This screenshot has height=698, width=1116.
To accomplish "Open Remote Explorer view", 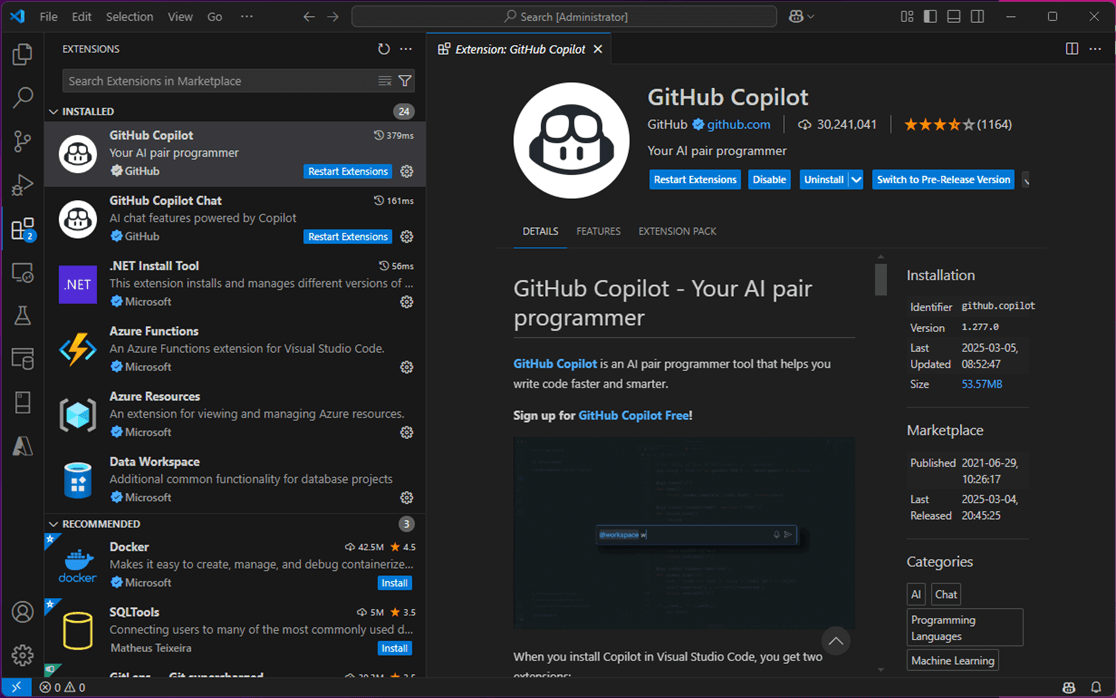I will point(22,273).
